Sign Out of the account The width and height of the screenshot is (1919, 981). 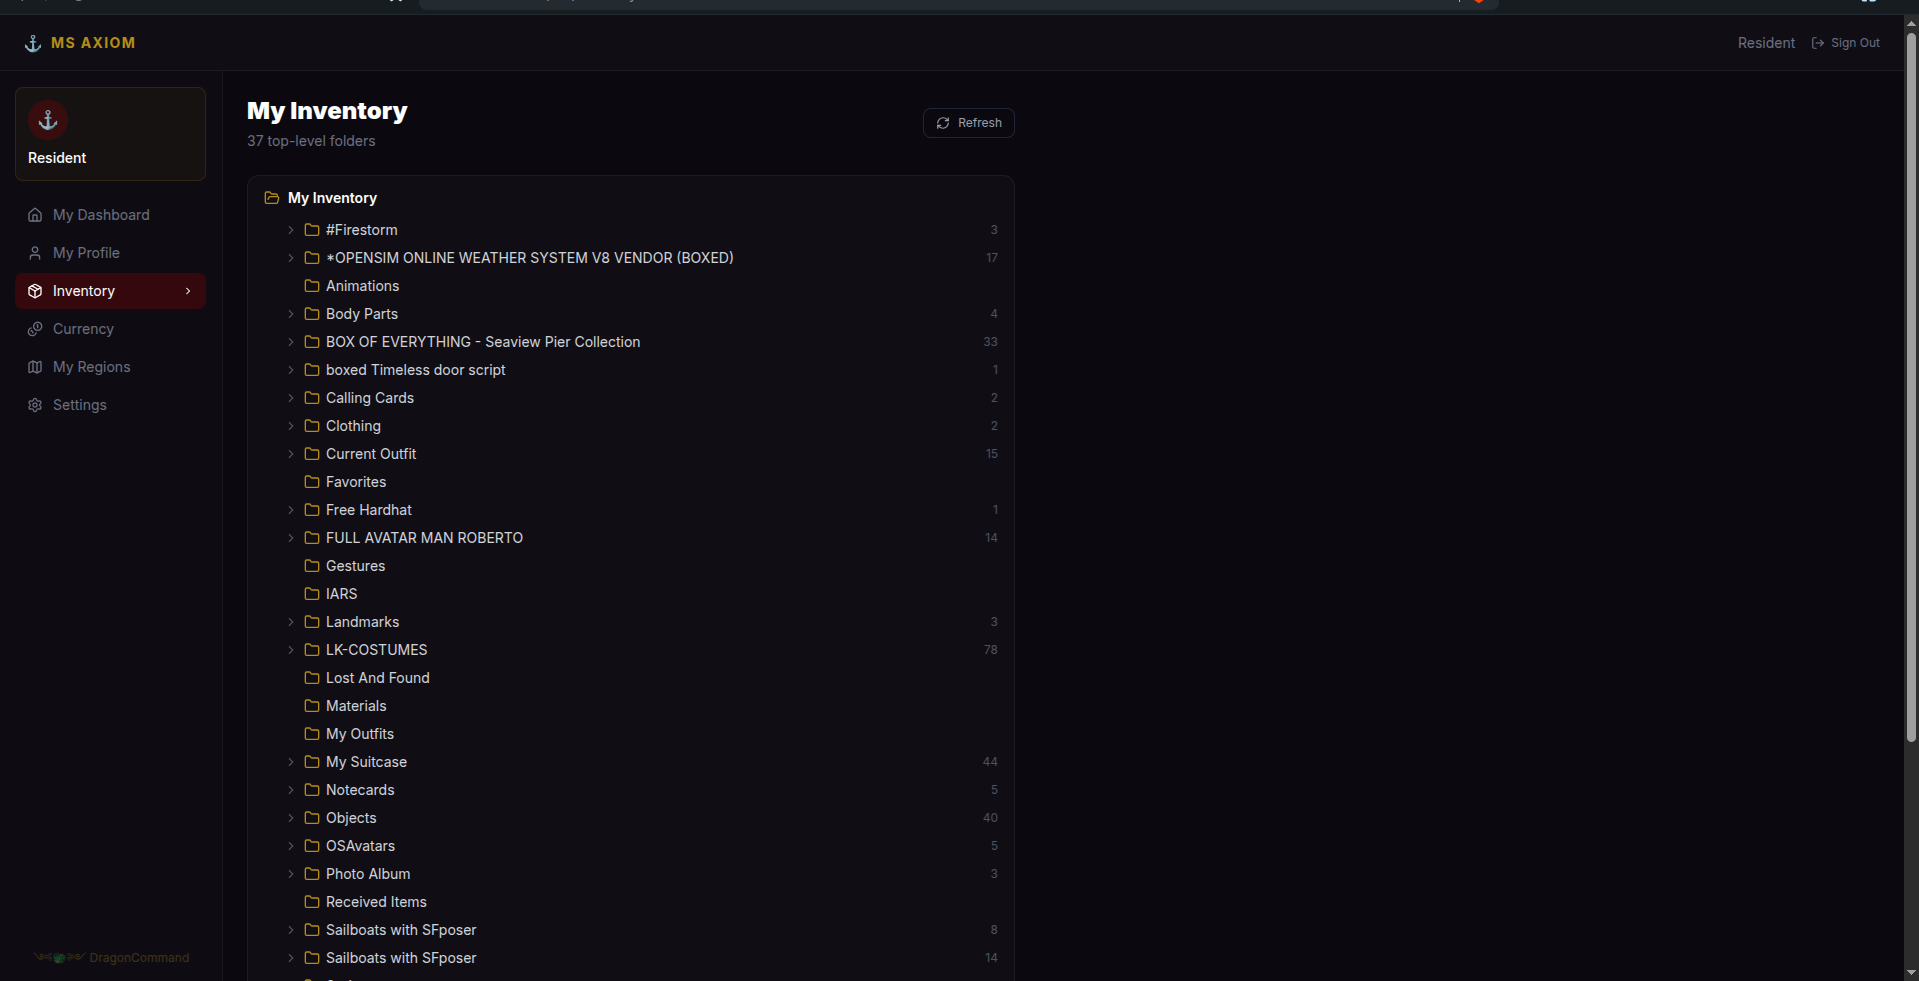tap(1846, 43)
